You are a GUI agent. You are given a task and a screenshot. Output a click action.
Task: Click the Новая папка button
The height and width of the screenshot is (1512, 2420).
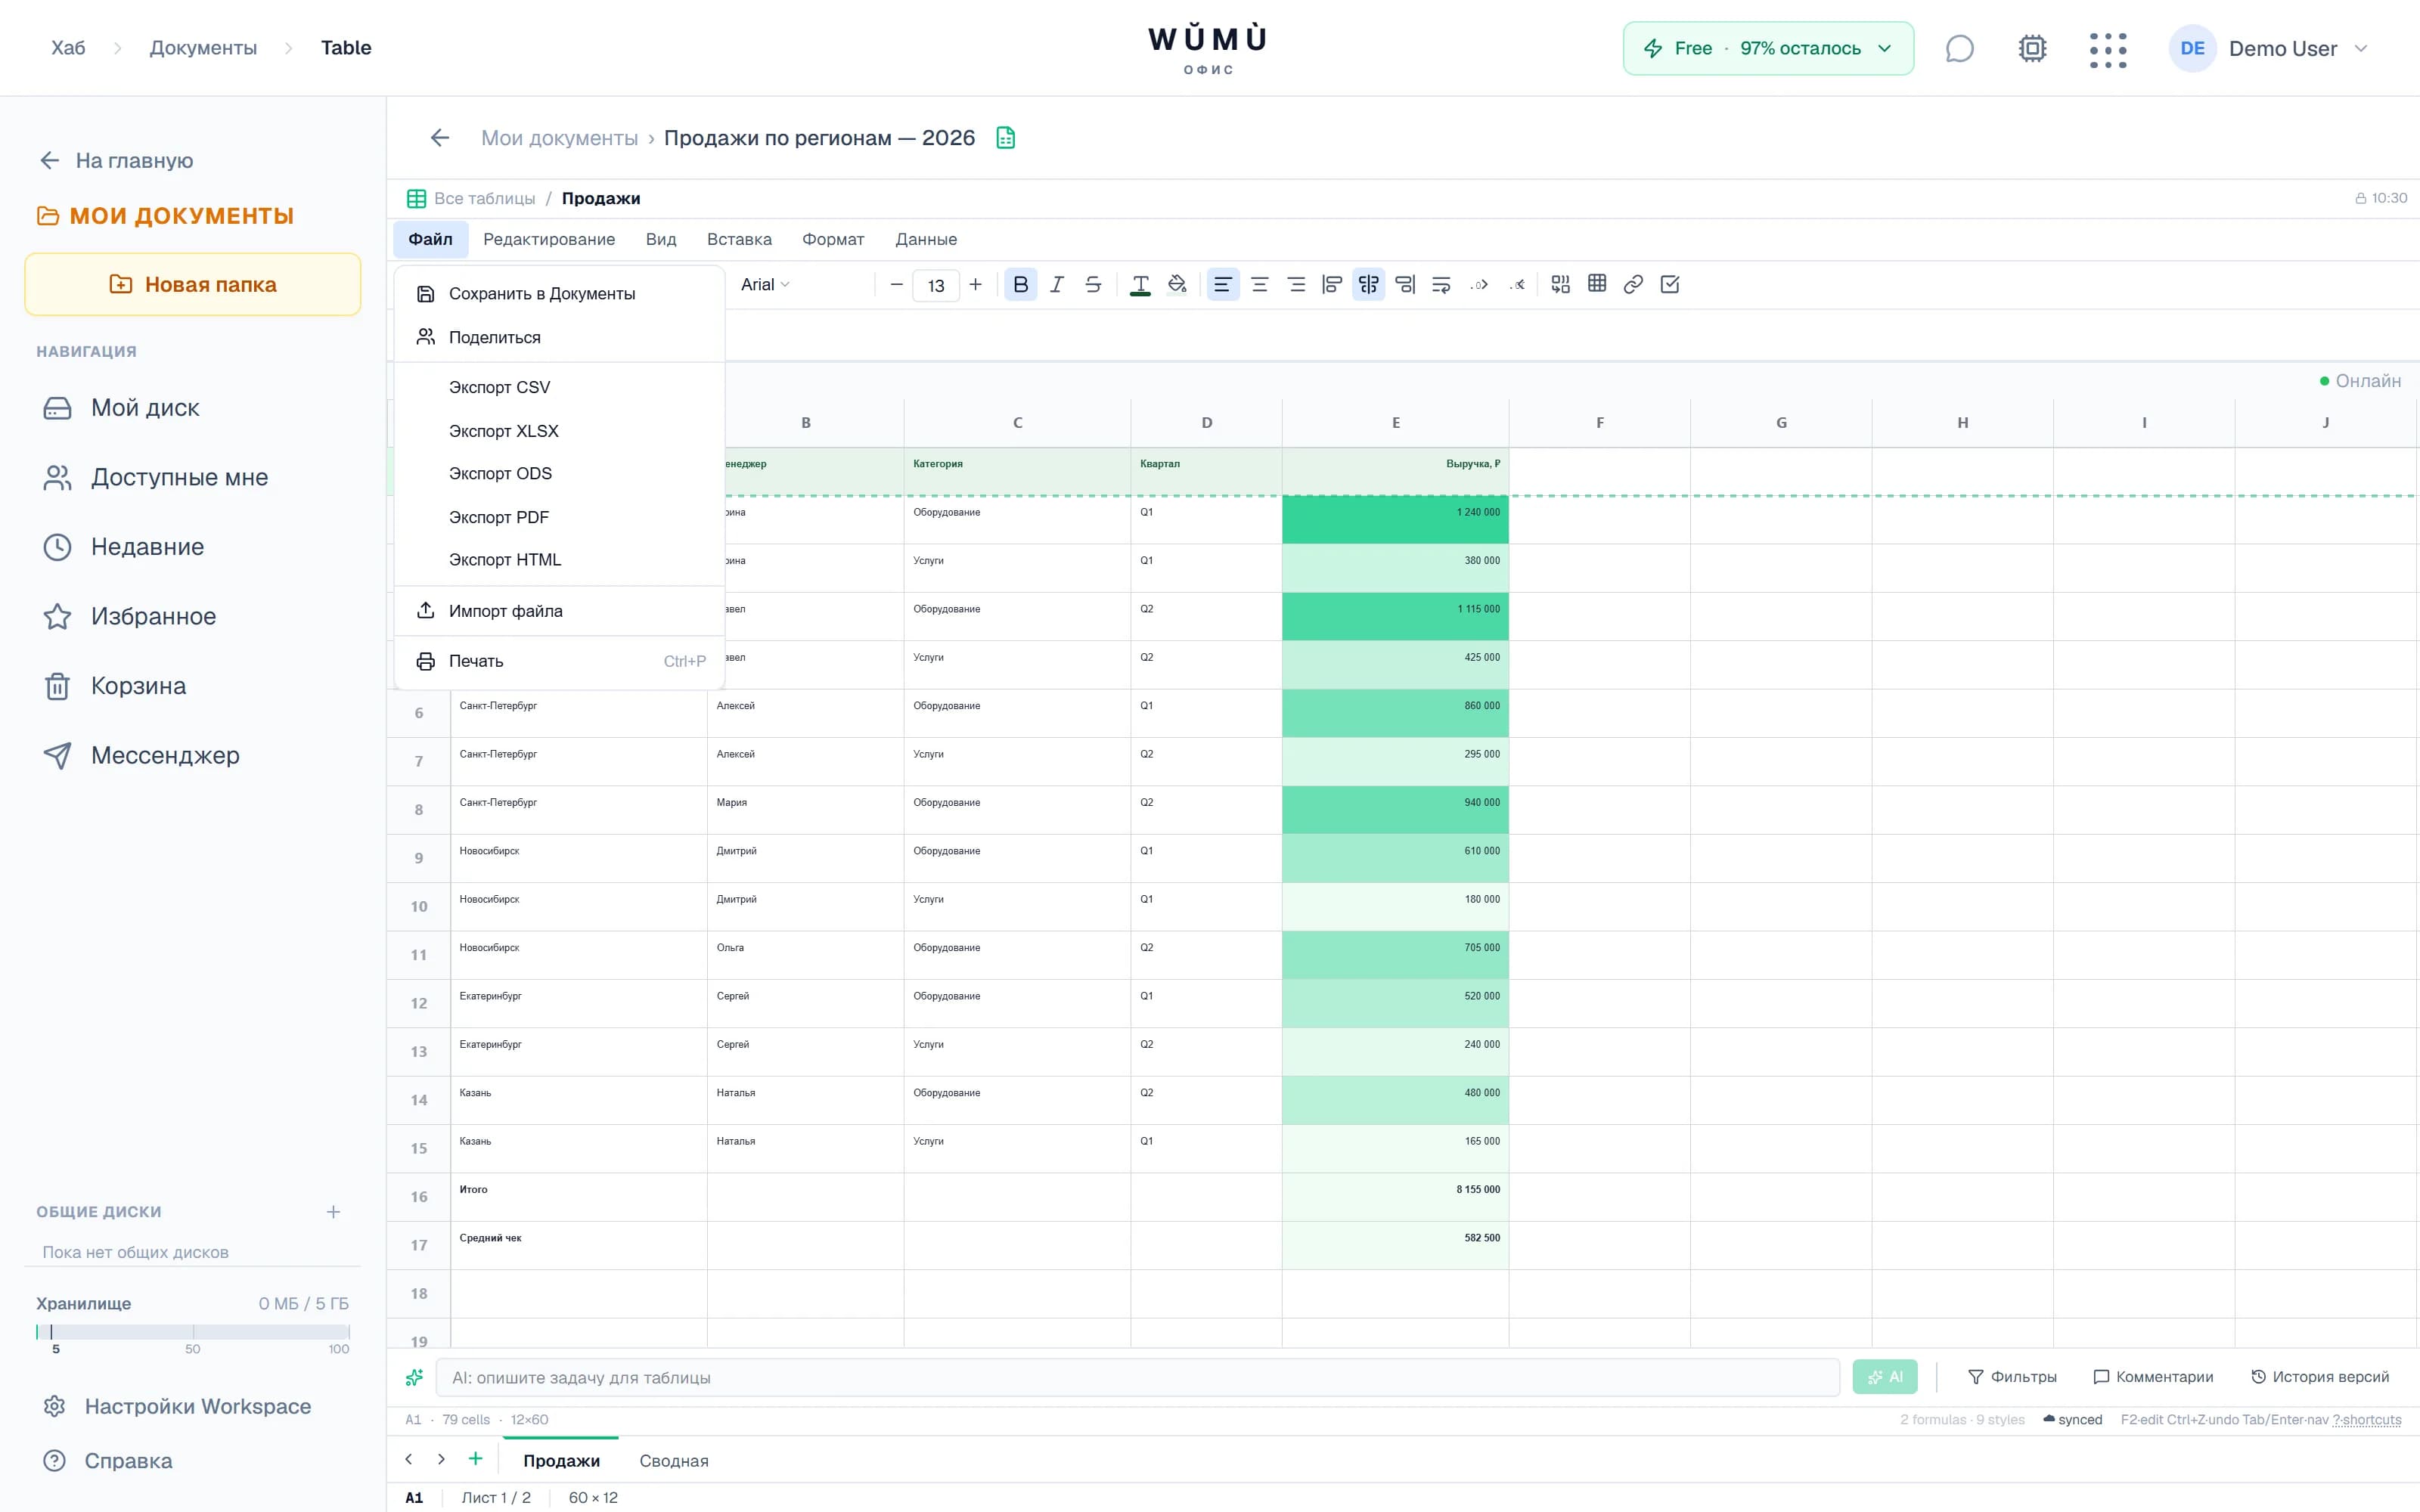point(192,284)
